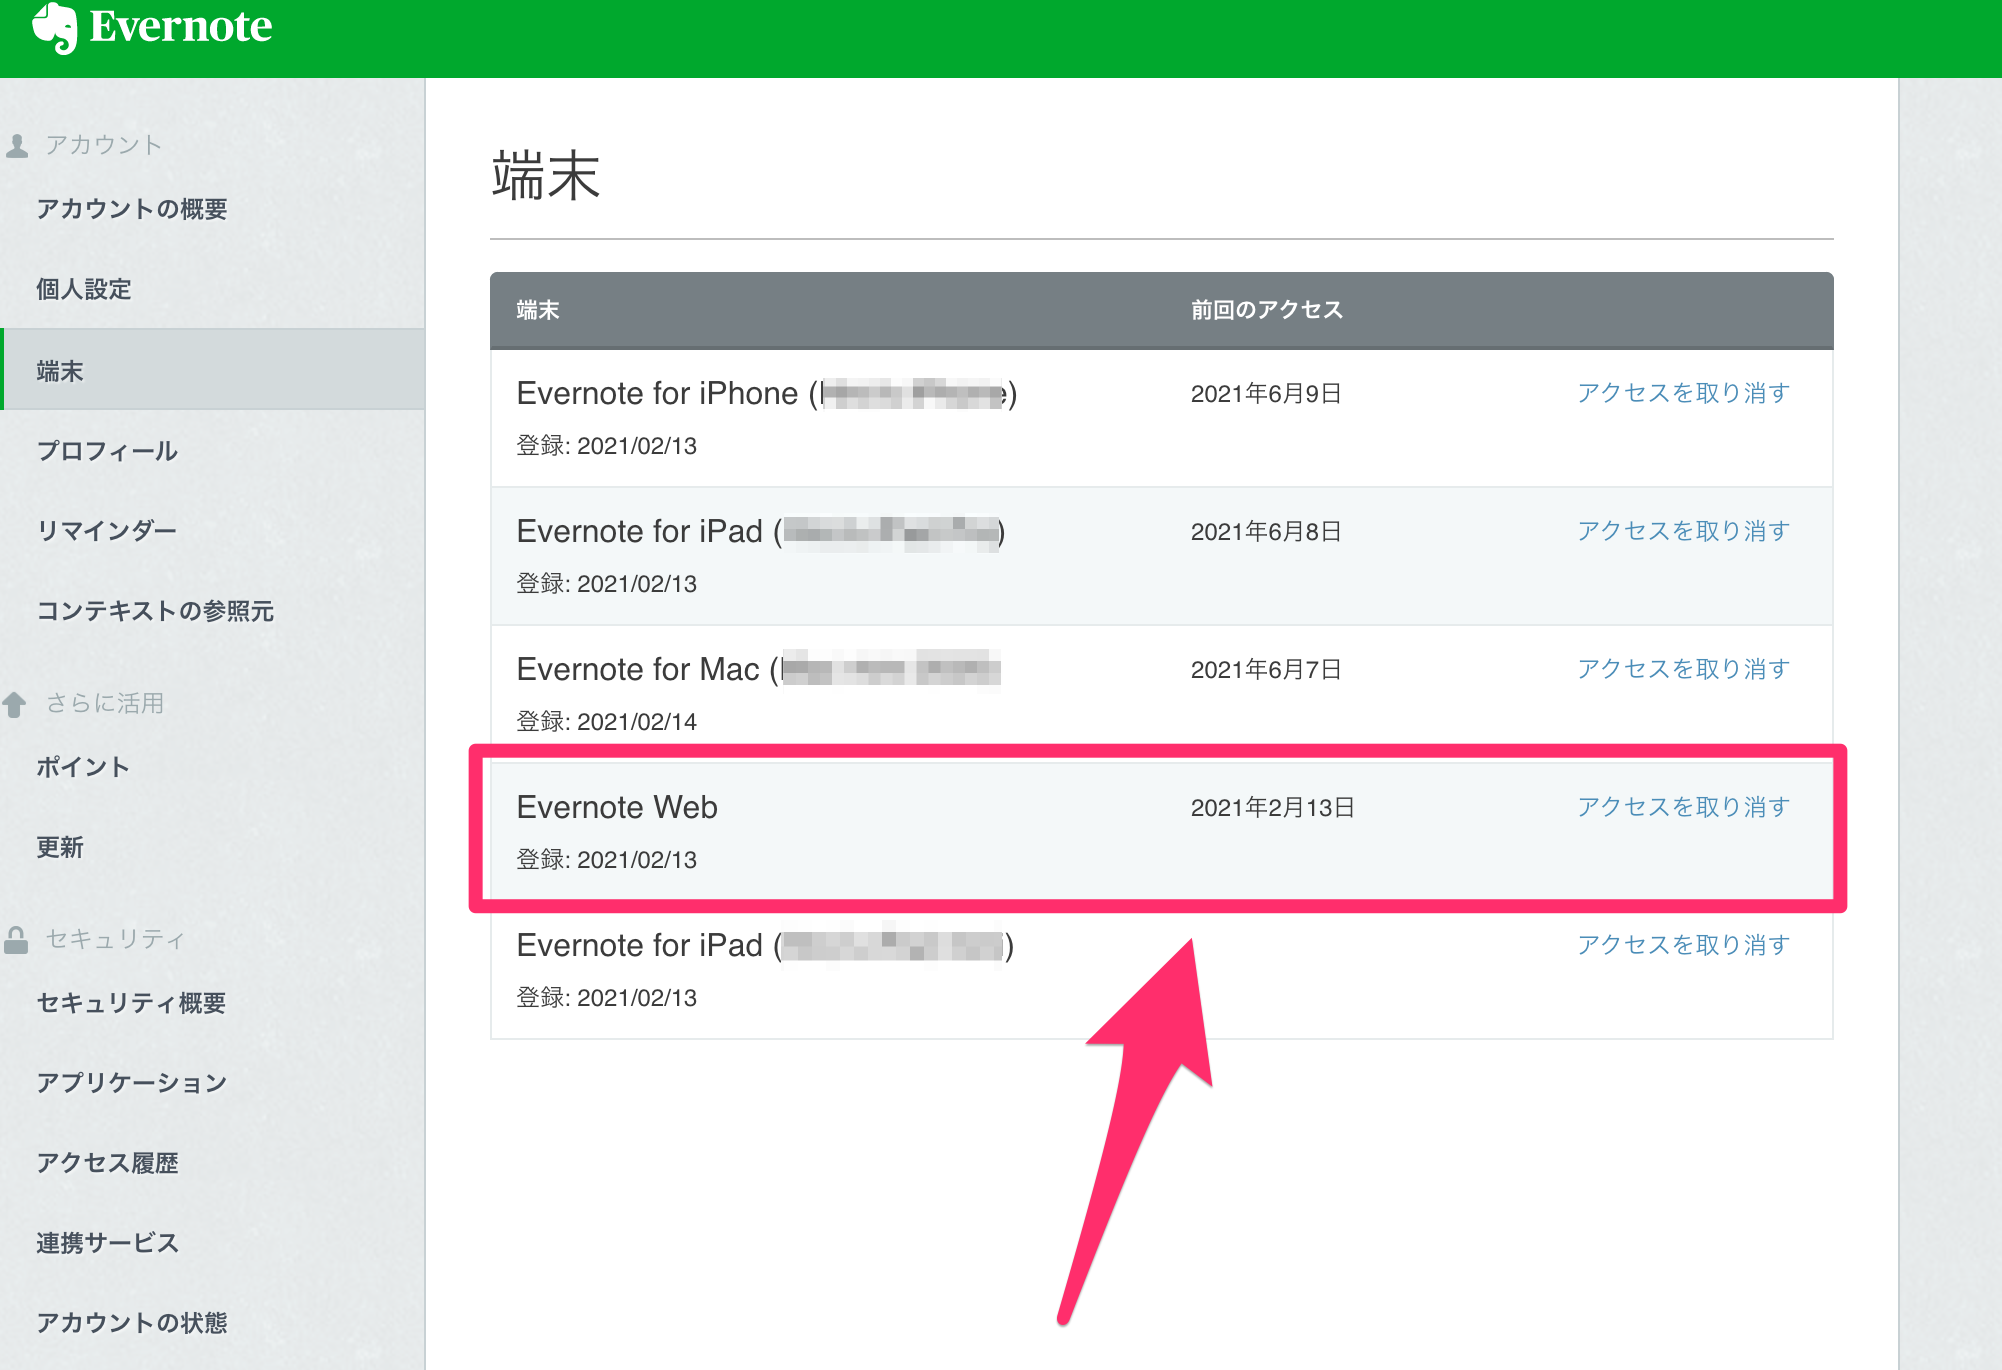The image size is (2002, 1370).
Task: Open アカウントの概要 in the sidebar
Action: [133, 210]
